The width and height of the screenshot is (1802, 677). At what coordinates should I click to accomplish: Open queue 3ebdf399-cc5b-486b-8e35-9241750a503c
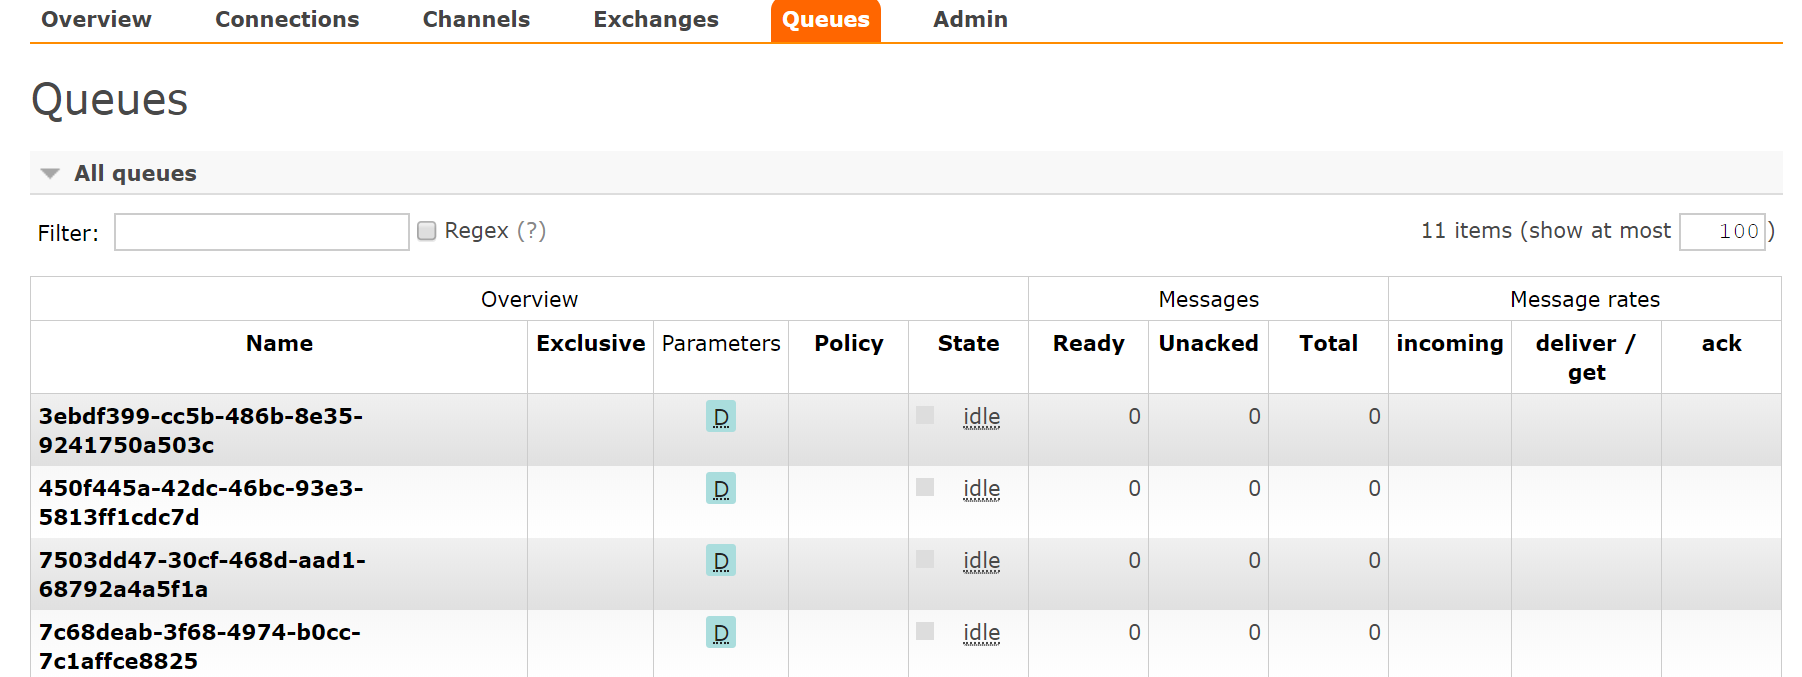coord(200,430)
